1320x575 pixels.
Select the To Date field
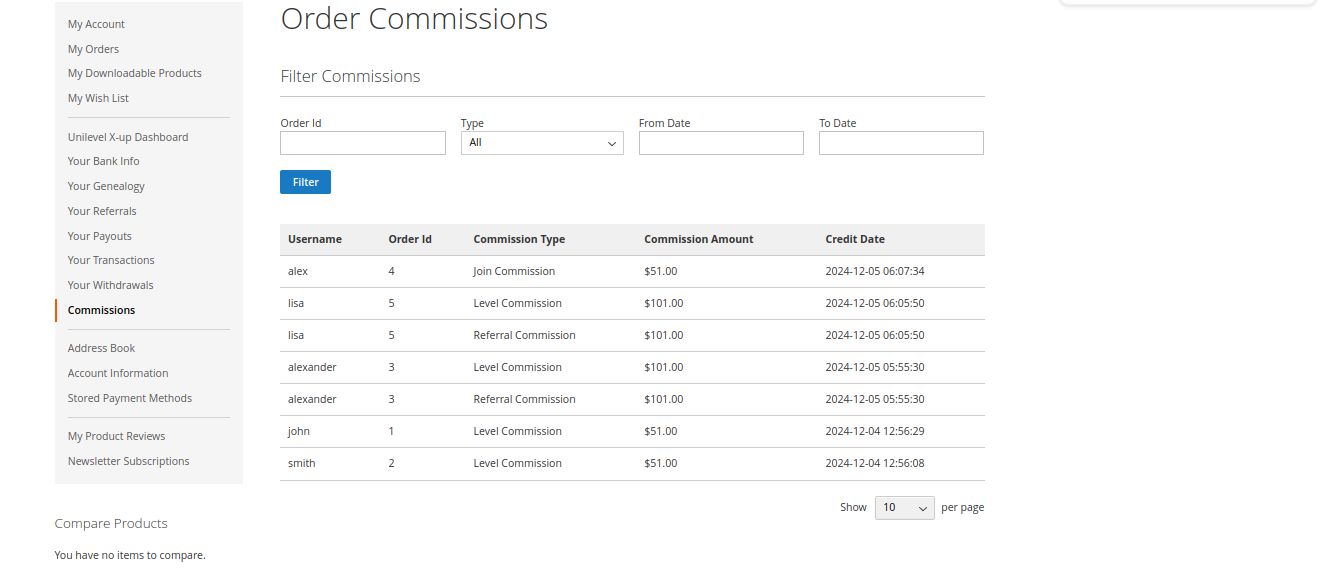coord(900,143)
